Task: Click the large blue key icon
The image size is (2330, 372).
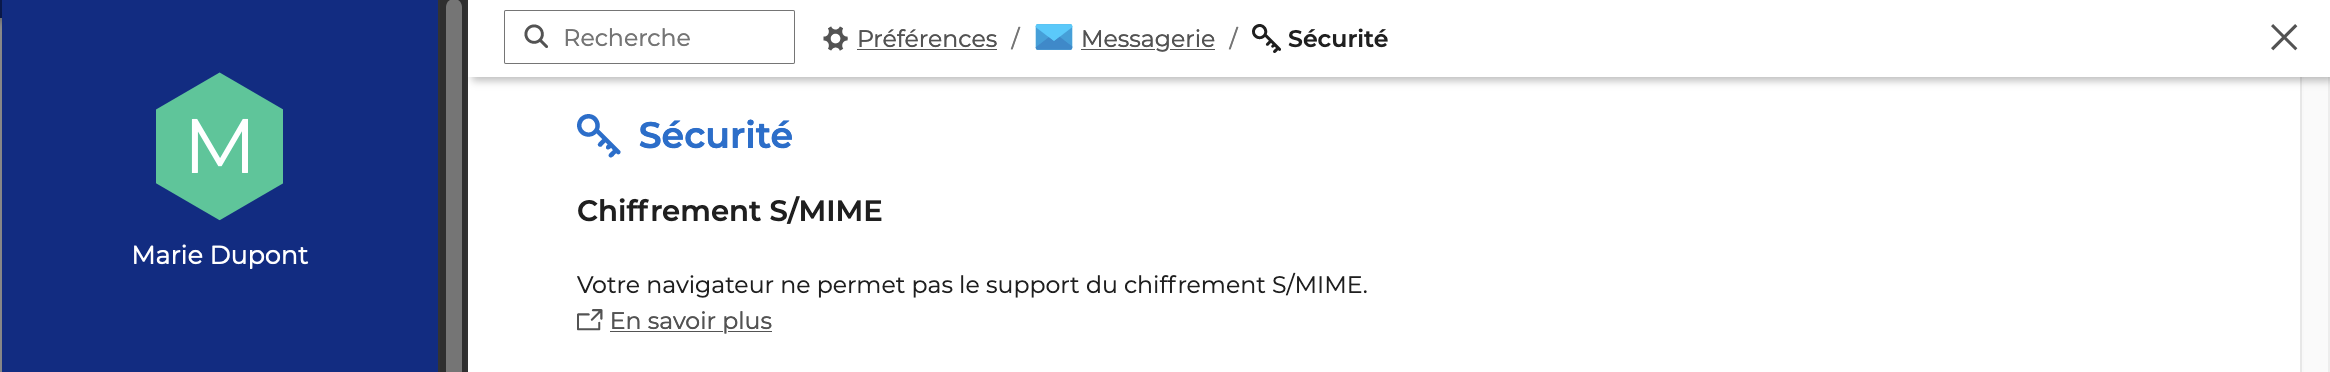Action: (599, 135)
